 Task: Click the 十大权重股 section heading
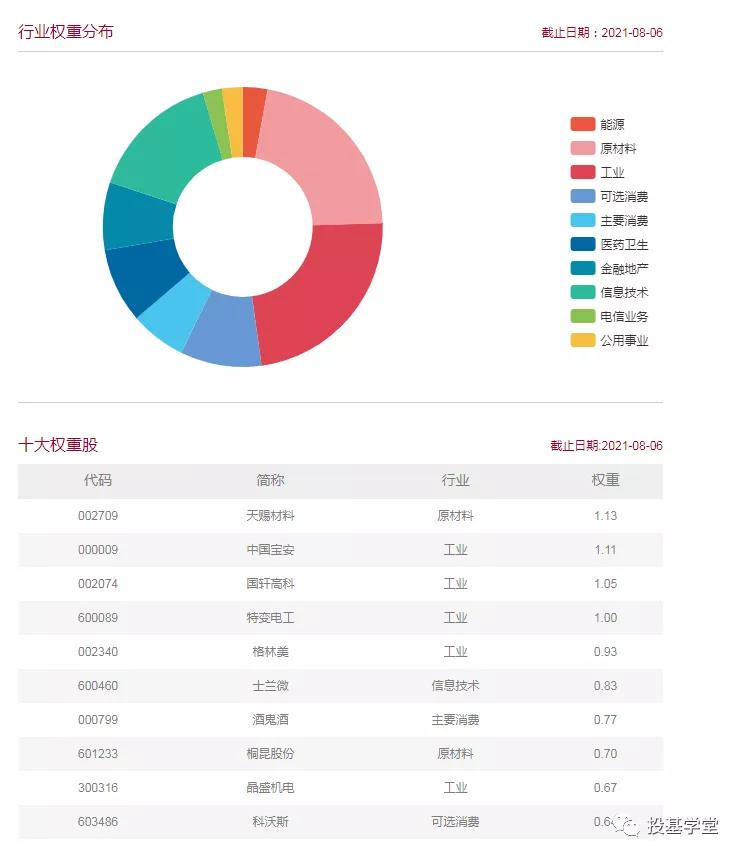pos(58,445)
